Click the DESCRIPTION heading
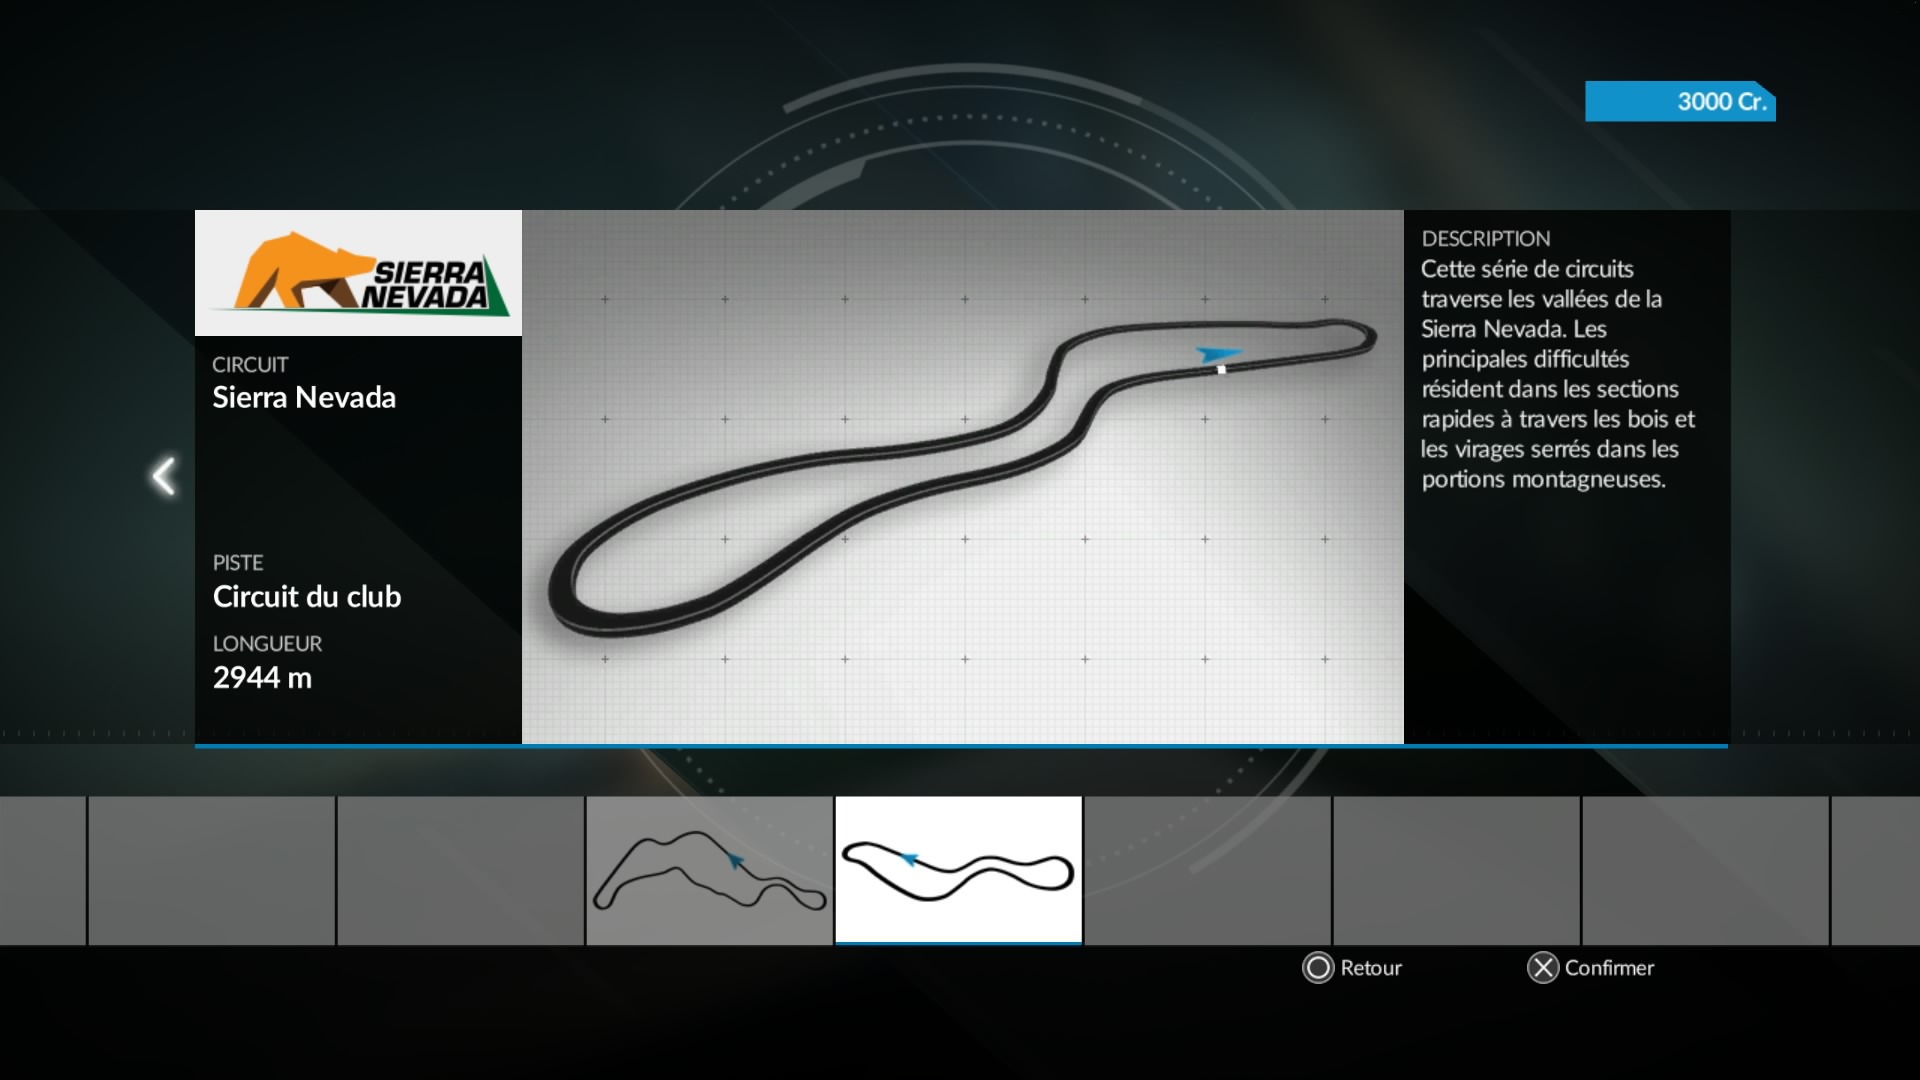 pyautogui.click(x=1485, y=239)
